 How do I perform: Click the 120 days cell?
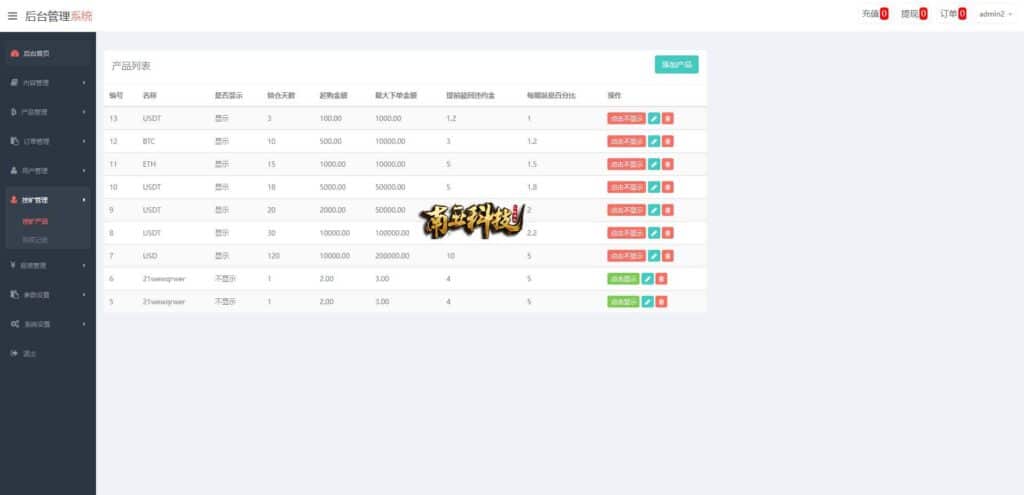(273, 256)
